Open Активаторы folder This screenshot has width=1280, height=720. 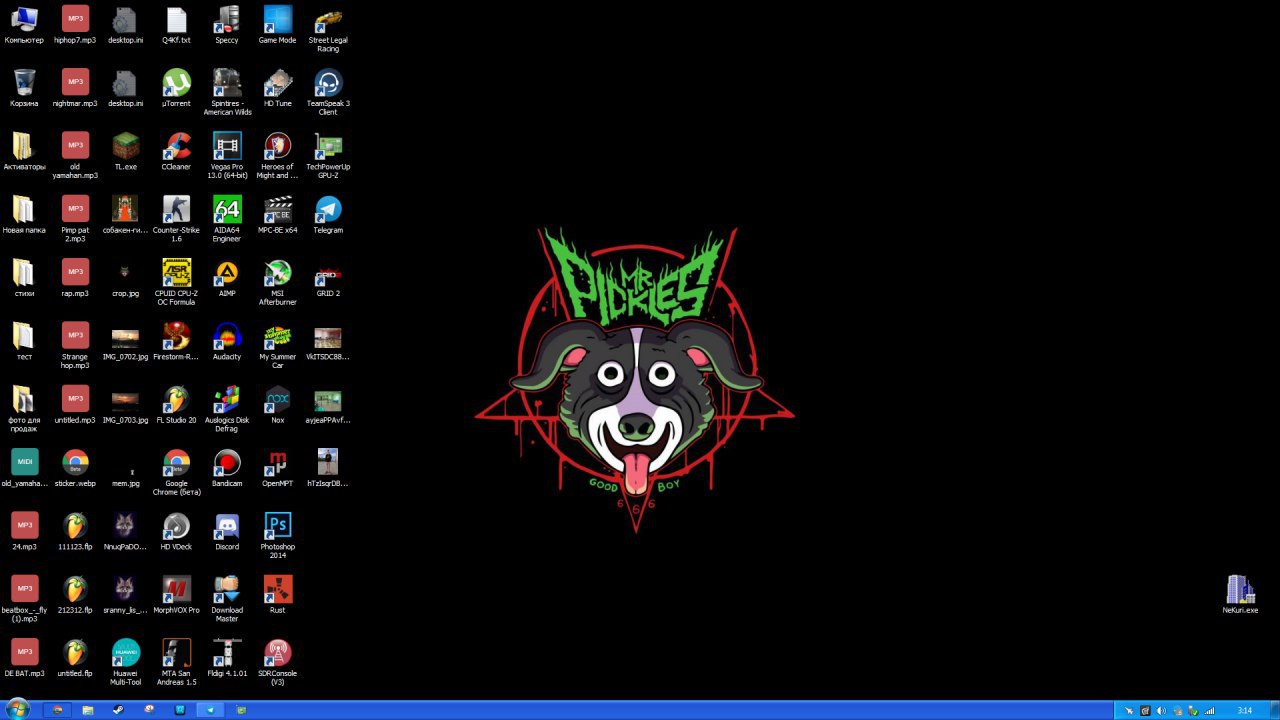click(x=24, y=151)
